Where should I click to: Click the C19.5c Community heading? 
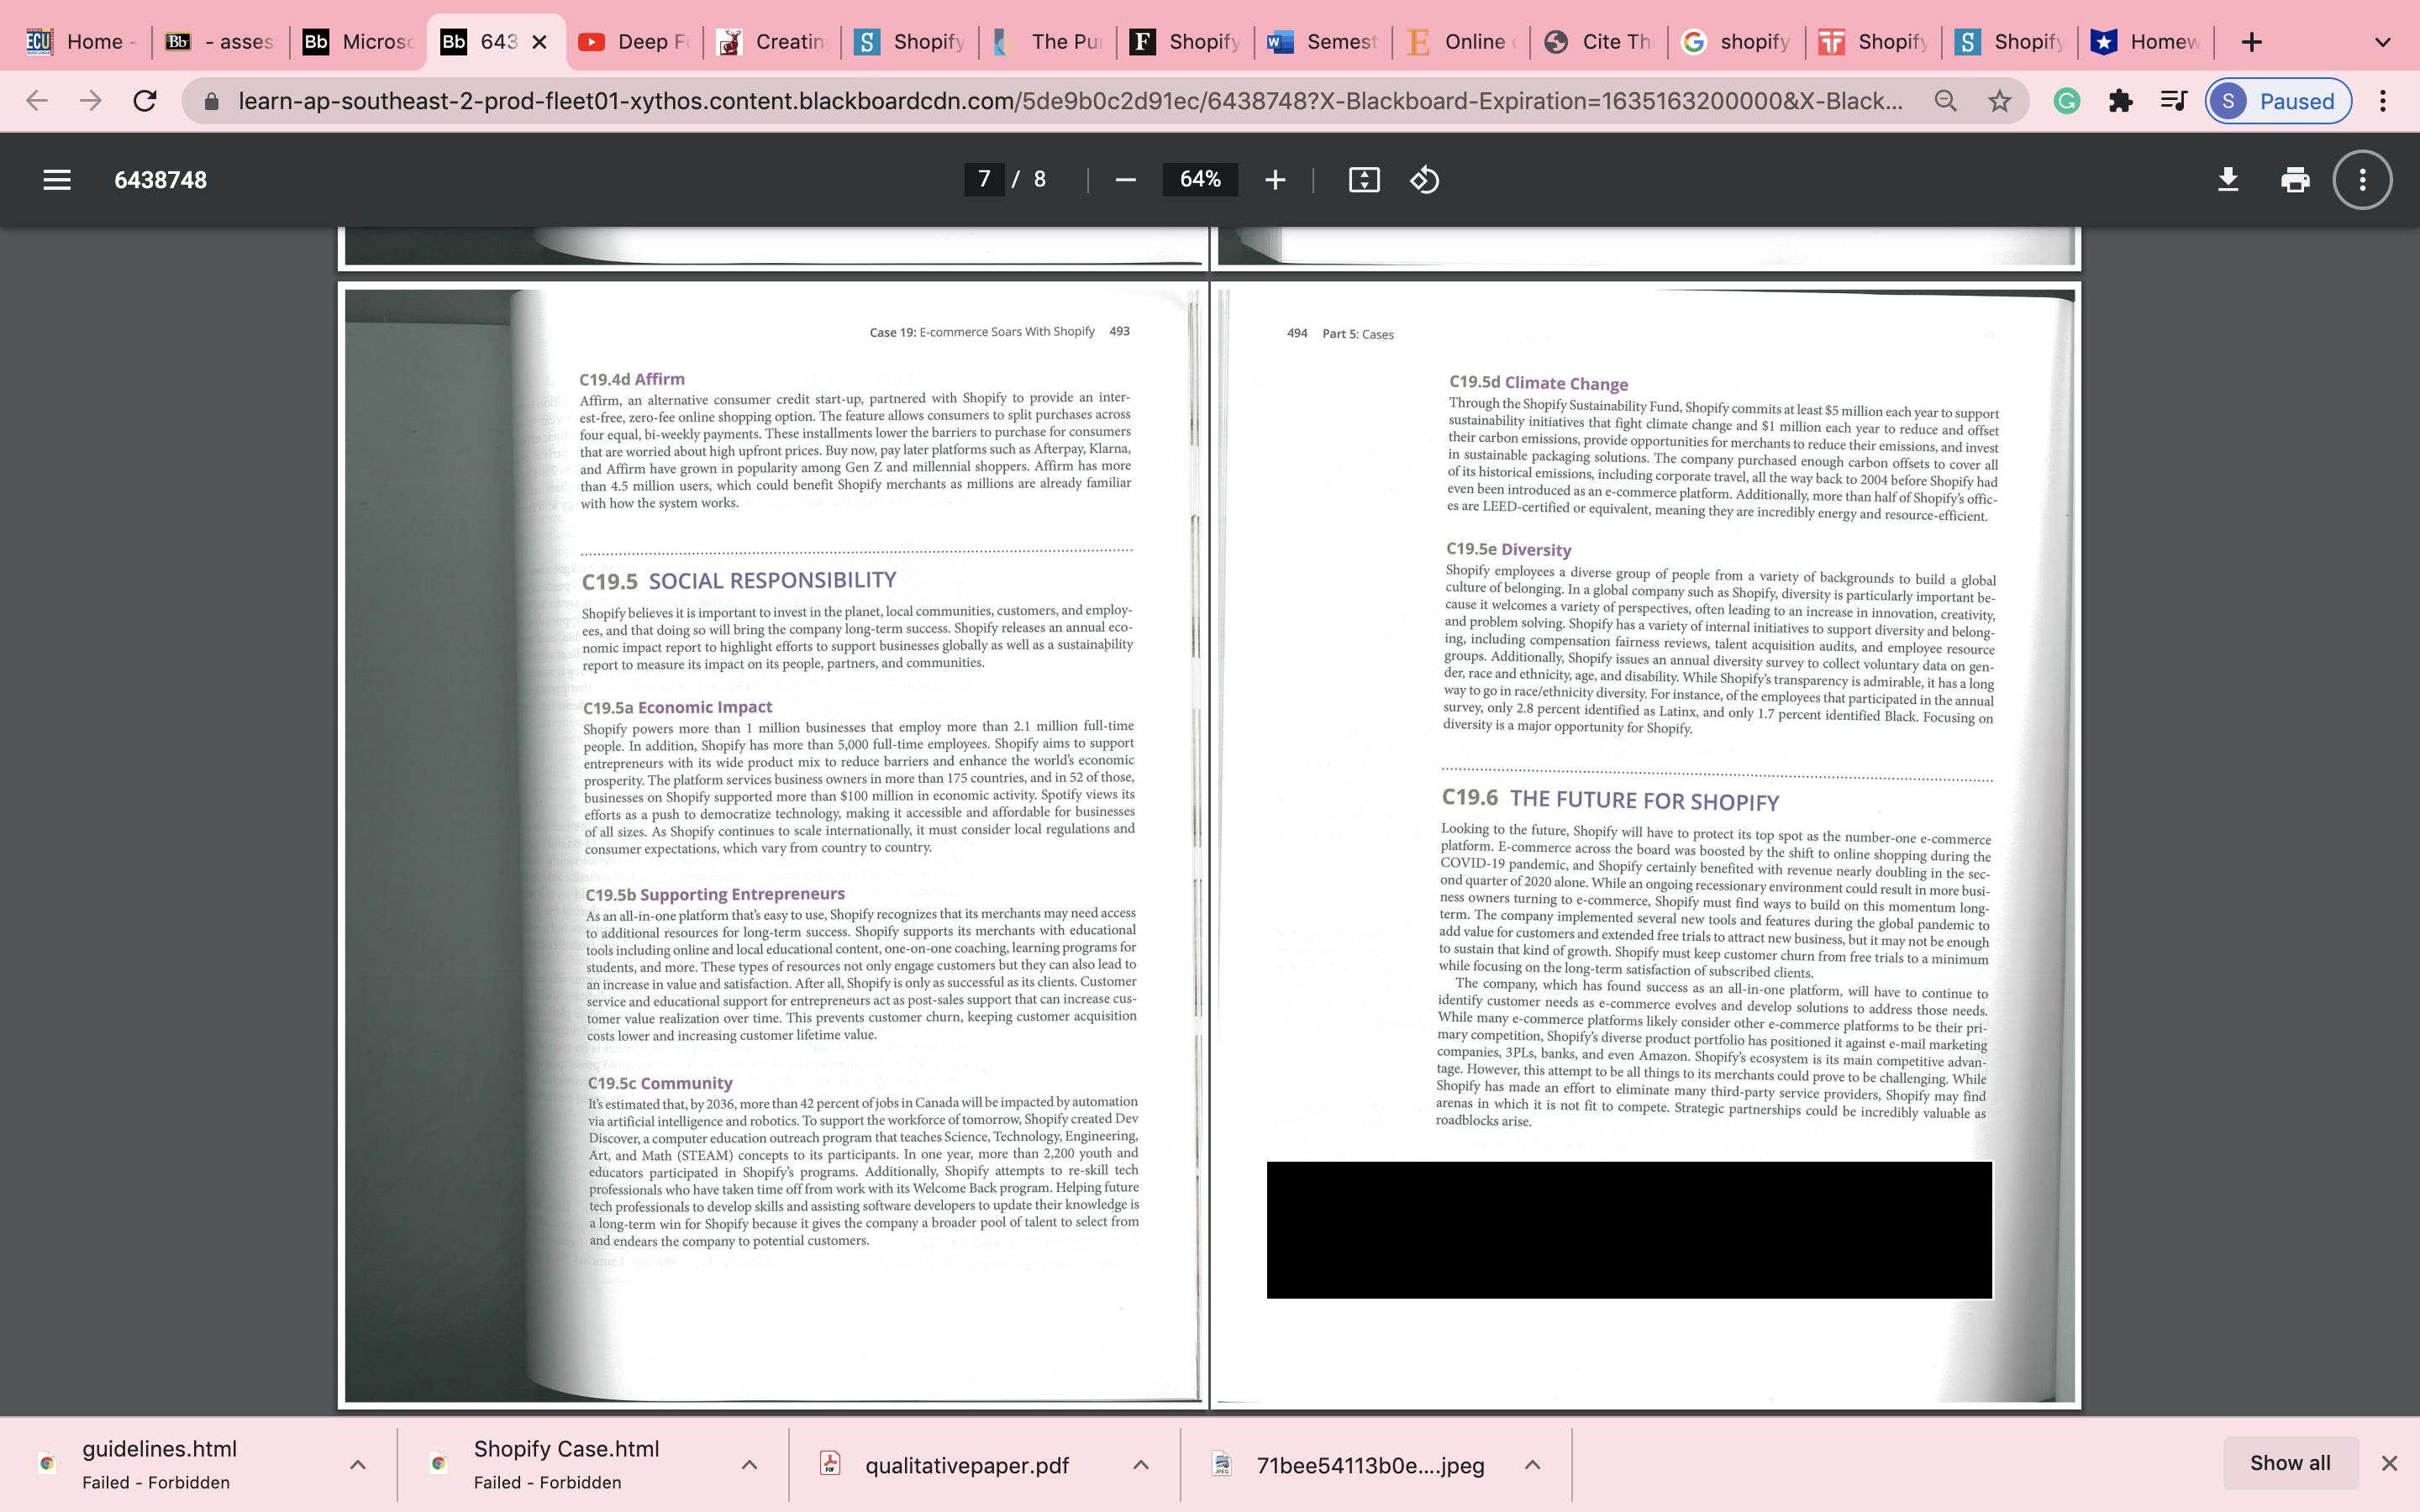(660, 1083)
